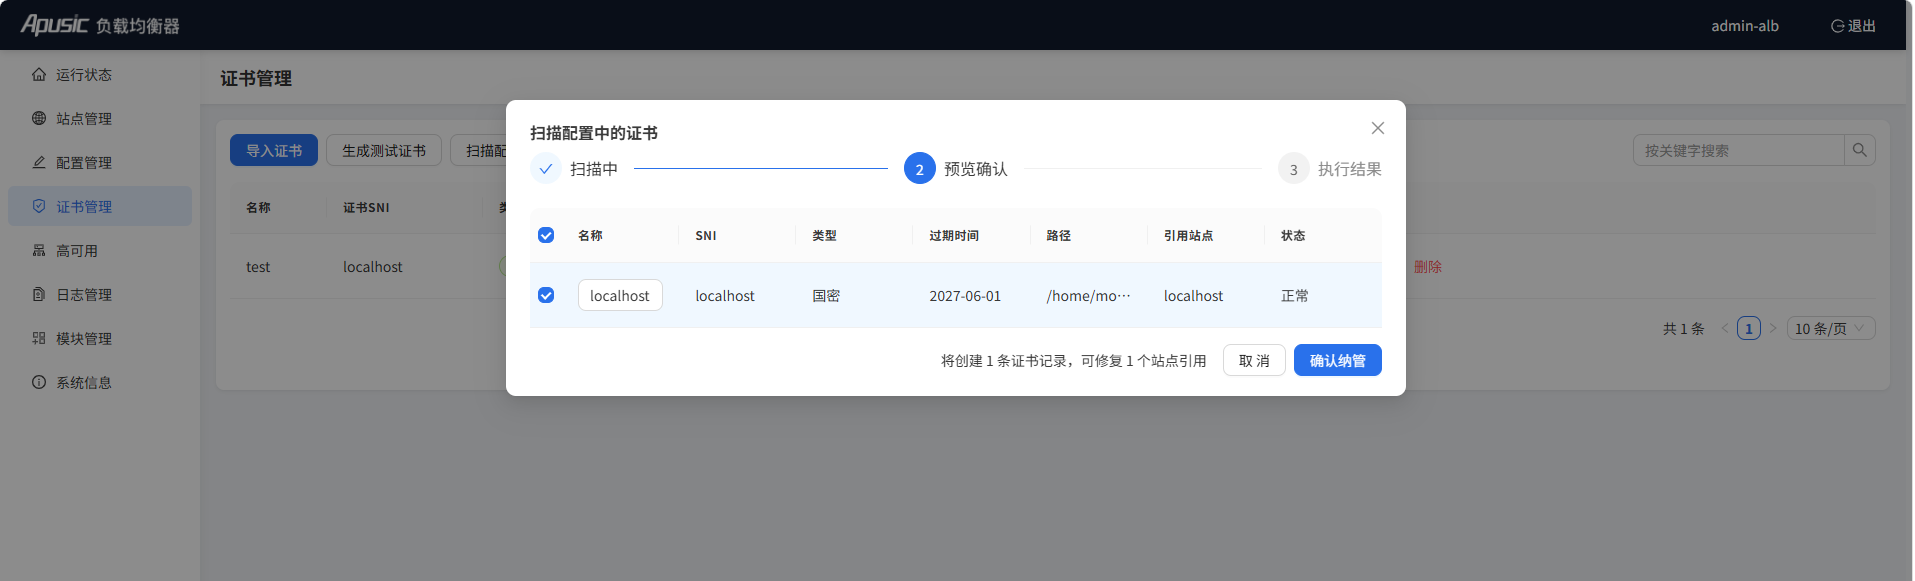Viewport: 1915px width, 581px height.
Task: Click the localhost 证书SNI cell in background table
Action: 373,267
